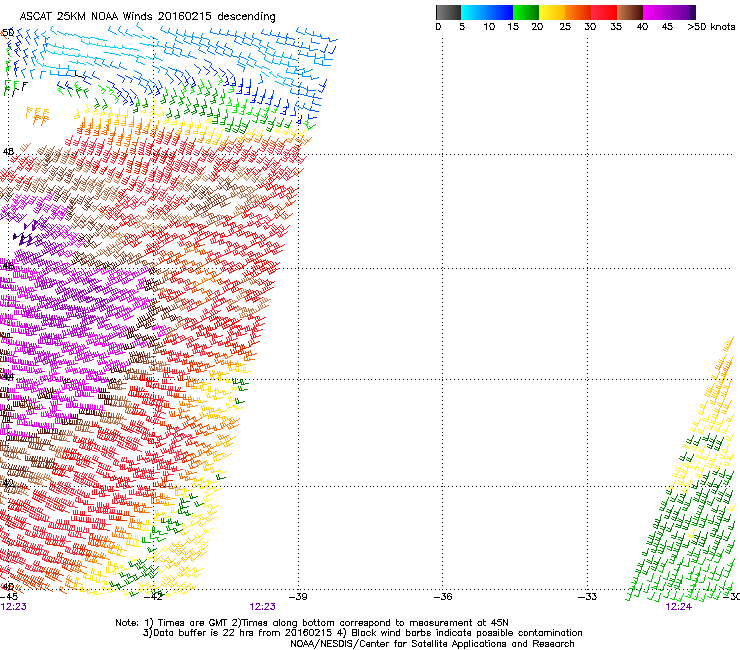Click the '>50 knots' legend label
The image size is (740, 650).
(x=711, y=27)
